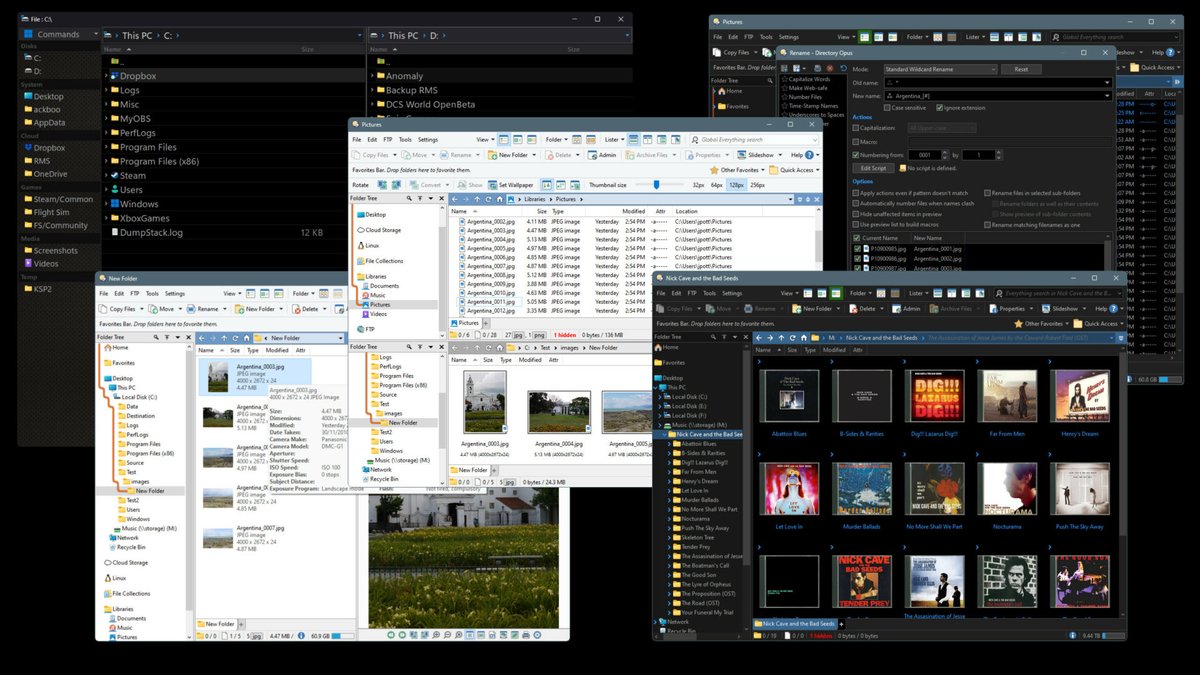The width and height of the screenshot is (1200, 675).
Task: Open Settings menu in Nick Cave window
Action: click(x=732, y=293)
